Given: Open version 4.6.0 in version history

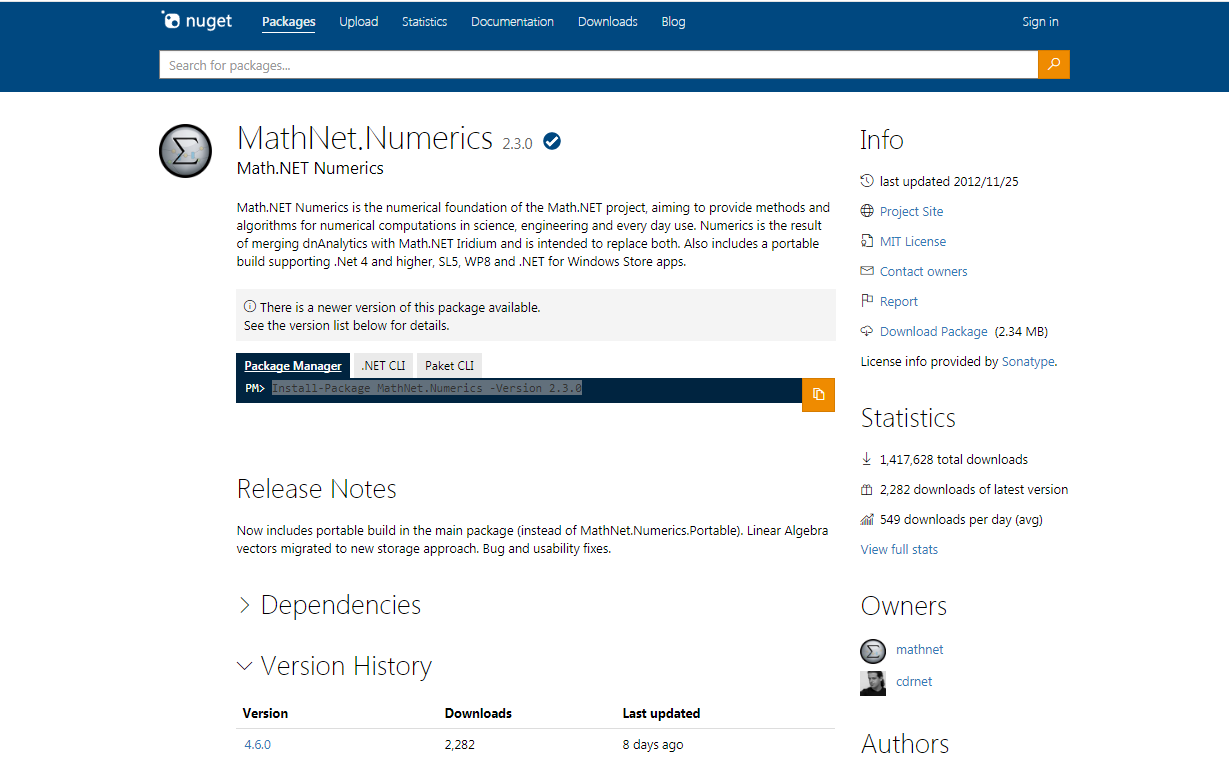Looking at the screenshot, I should coord(257,745).
